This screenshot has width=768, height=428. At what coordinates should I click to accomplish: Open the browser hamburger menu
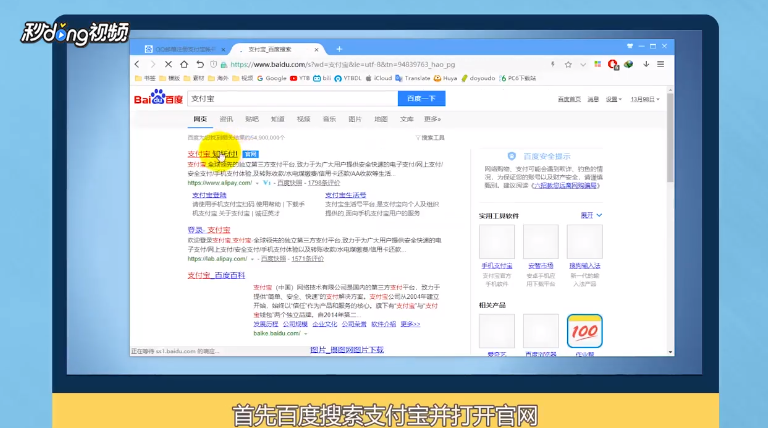pos(661,64)
